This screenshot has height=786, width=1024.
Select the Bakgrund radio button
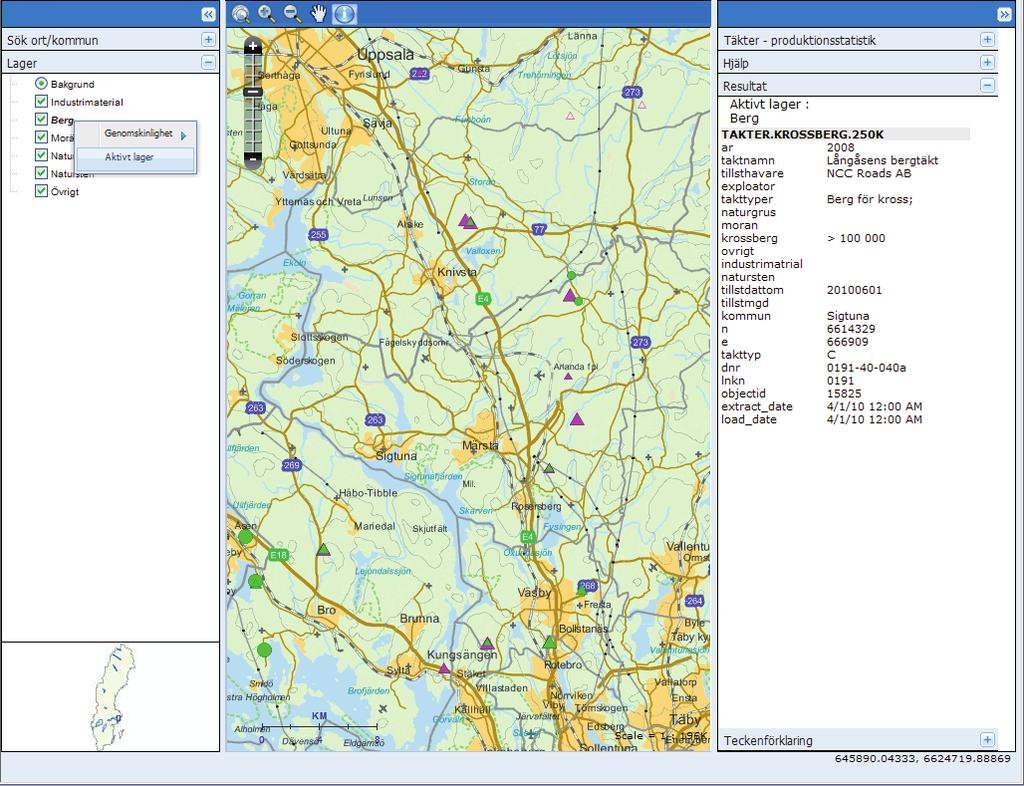[41, 84]
